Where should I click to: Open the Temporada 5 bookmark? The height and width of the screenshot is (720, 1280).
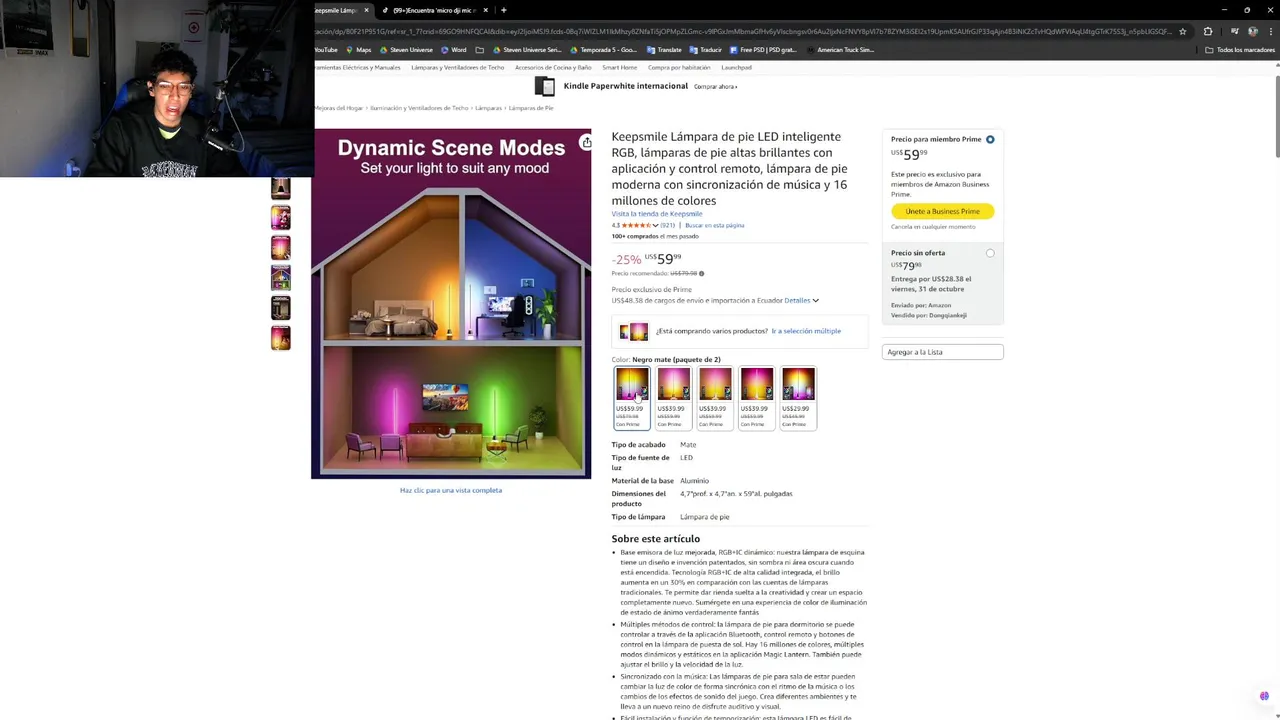(x=603, y=50)
